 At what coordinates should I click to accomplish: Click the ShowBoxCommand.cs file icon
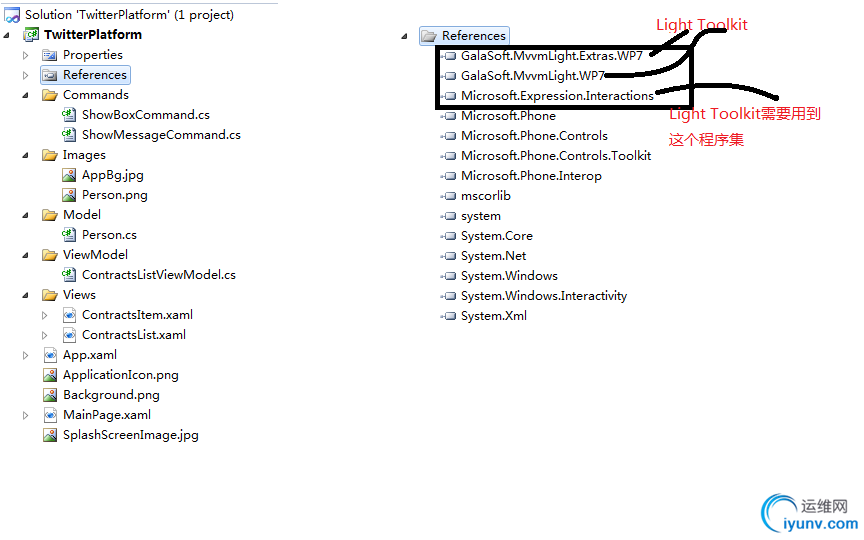pyautogui.click(x=69, y=115)
